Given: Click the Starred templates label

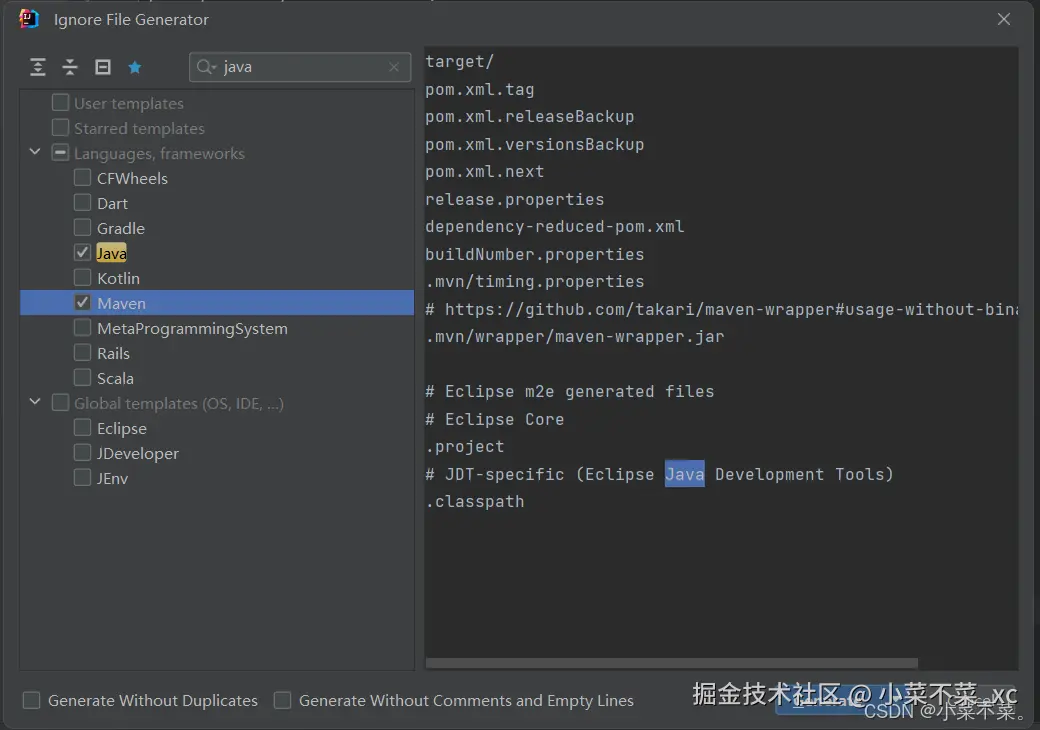Looking at the screenshot, I should coord(139,129).
